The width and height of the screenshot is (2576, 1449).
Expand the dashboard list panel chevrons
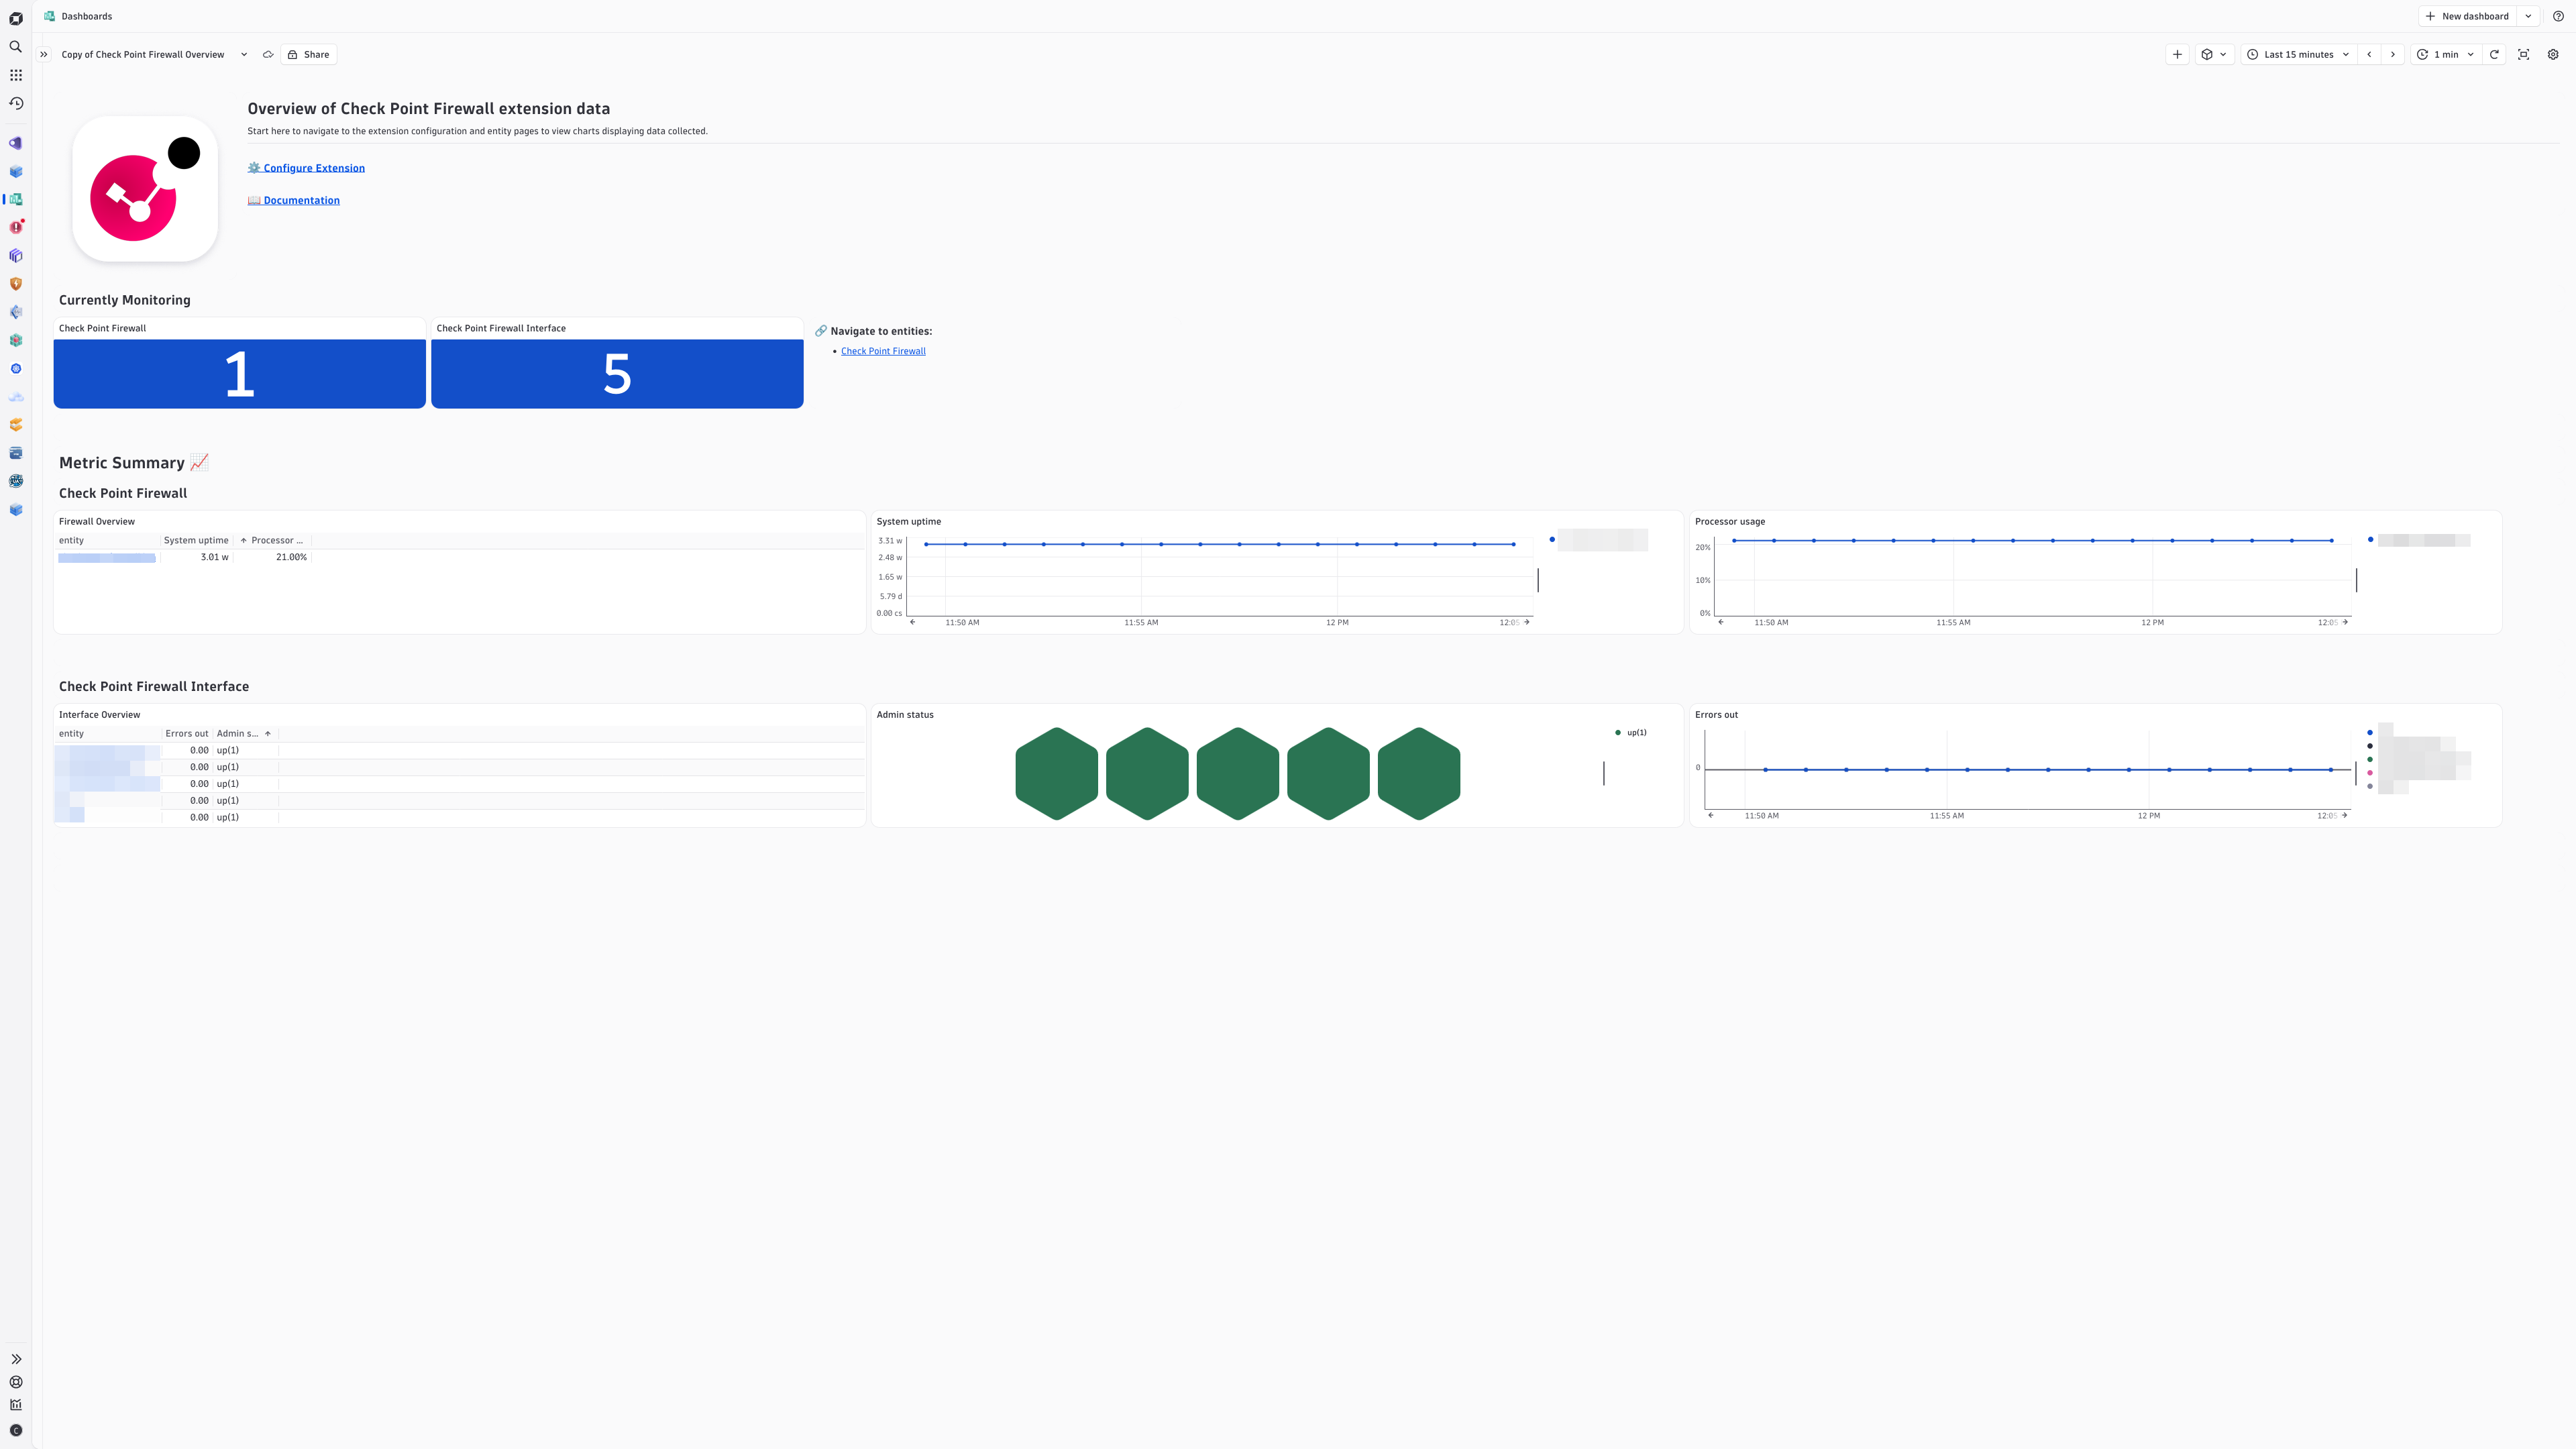[x=43, y=55]
